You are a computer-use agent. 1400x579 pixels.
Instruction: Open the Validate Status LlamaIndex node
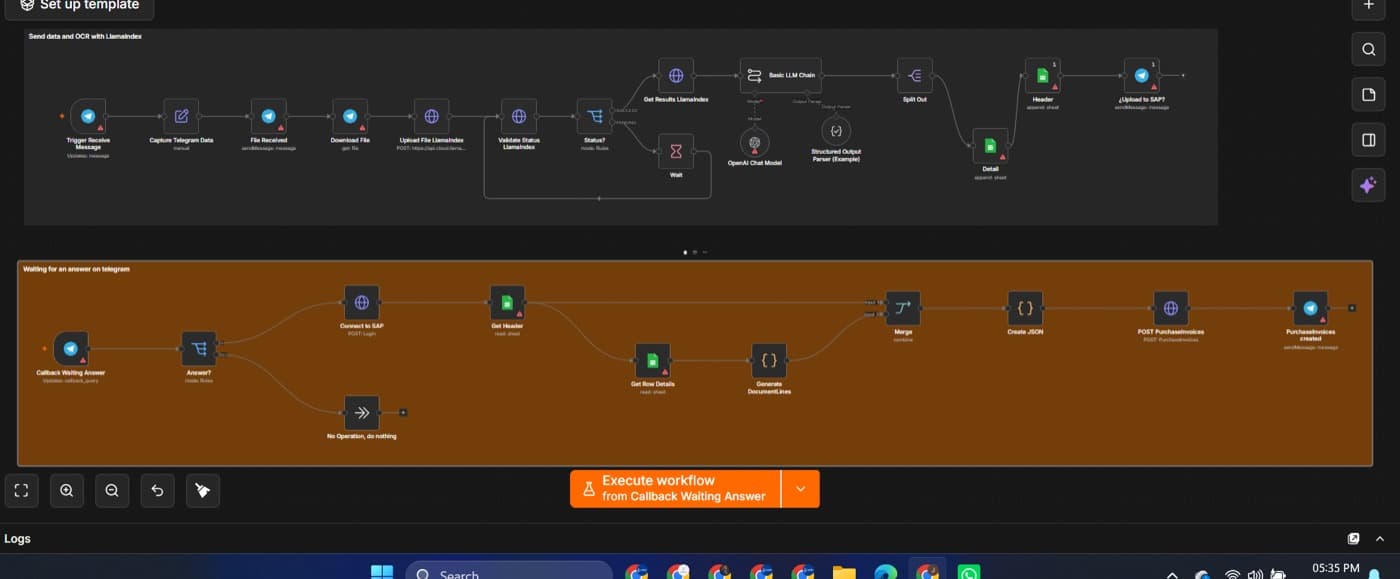pos(518,116)
